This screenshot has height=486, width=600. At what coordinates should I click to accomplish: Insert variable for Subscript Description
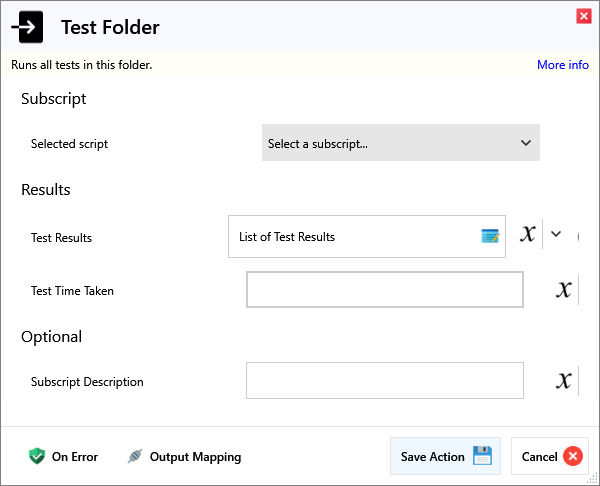[x=564, y=381]
